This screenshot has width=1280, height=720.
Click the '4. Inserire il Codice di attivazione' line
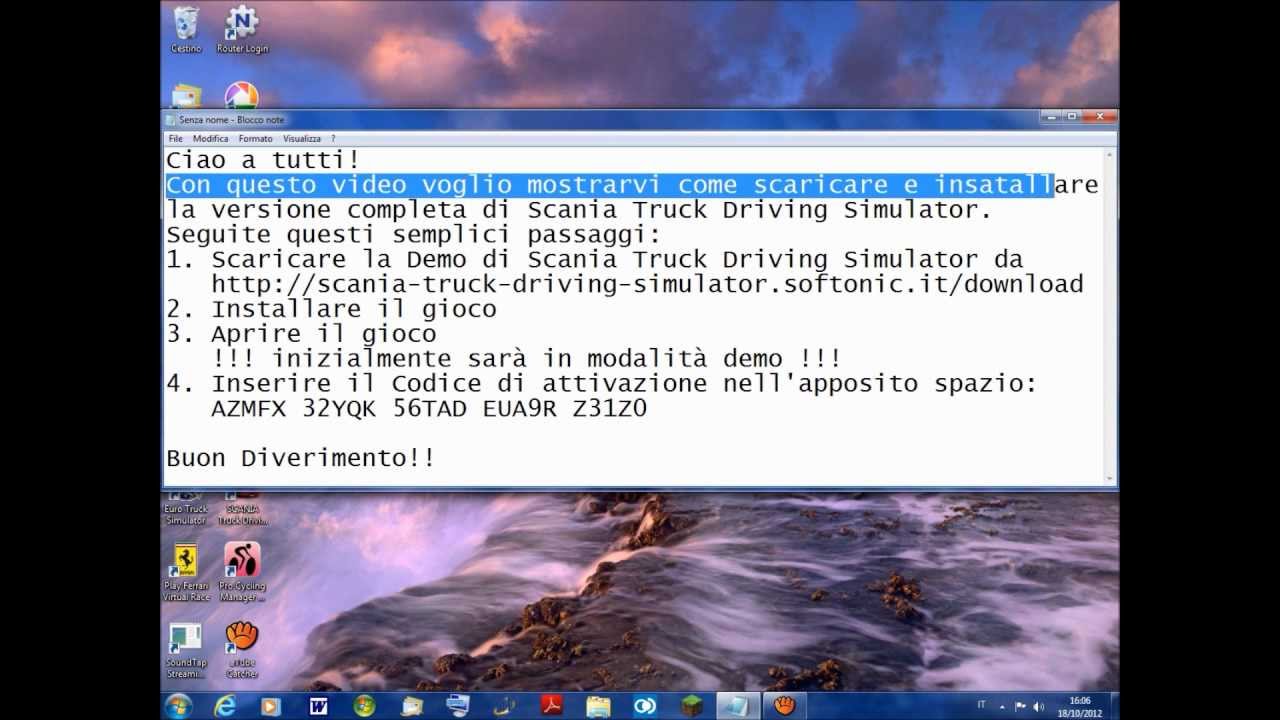coord(602,384)
